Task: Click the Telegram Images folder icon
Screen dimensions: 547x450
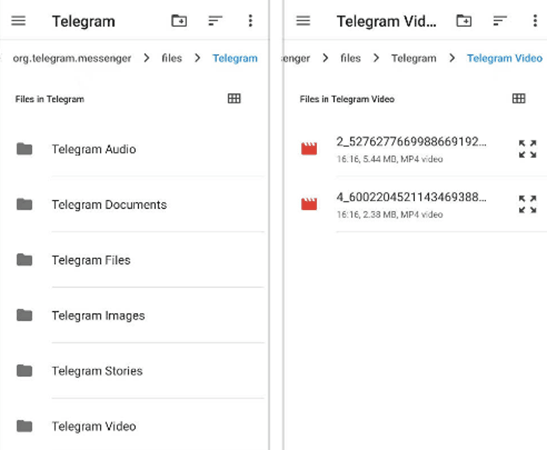Action: (24, 315)
